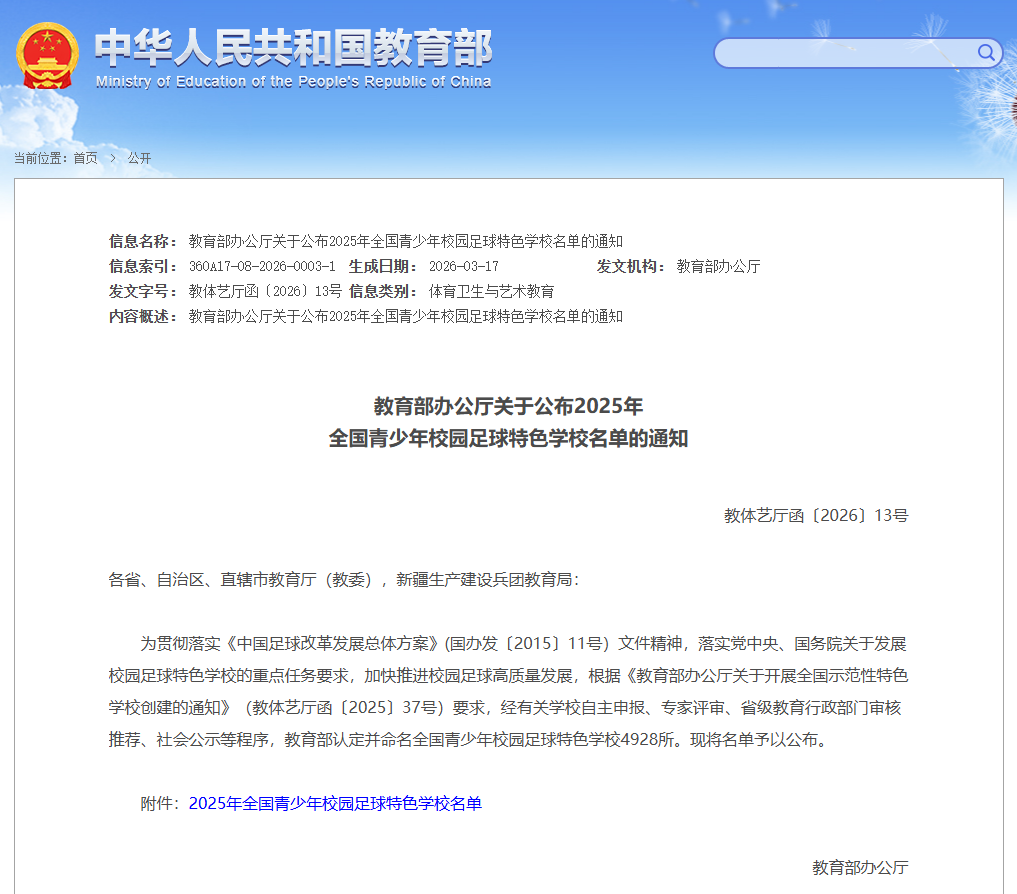Click the 中华人民共和国教育部 site title
The width and height of the screenshot is (1017, 894).
(293, 46)
